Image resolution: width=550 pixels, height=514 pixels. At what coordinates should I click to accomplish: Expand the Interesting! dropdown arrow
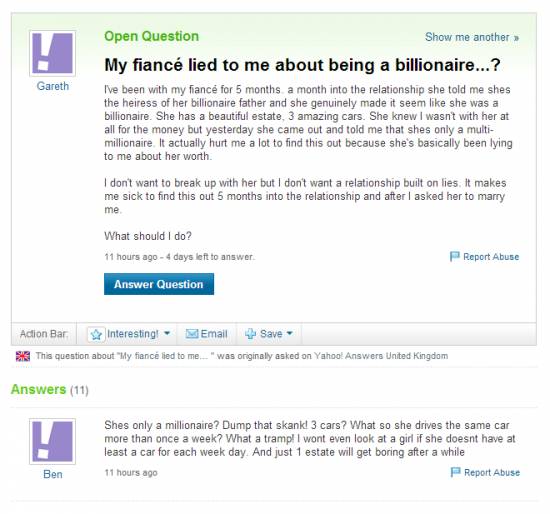click(x=167, y=333)
